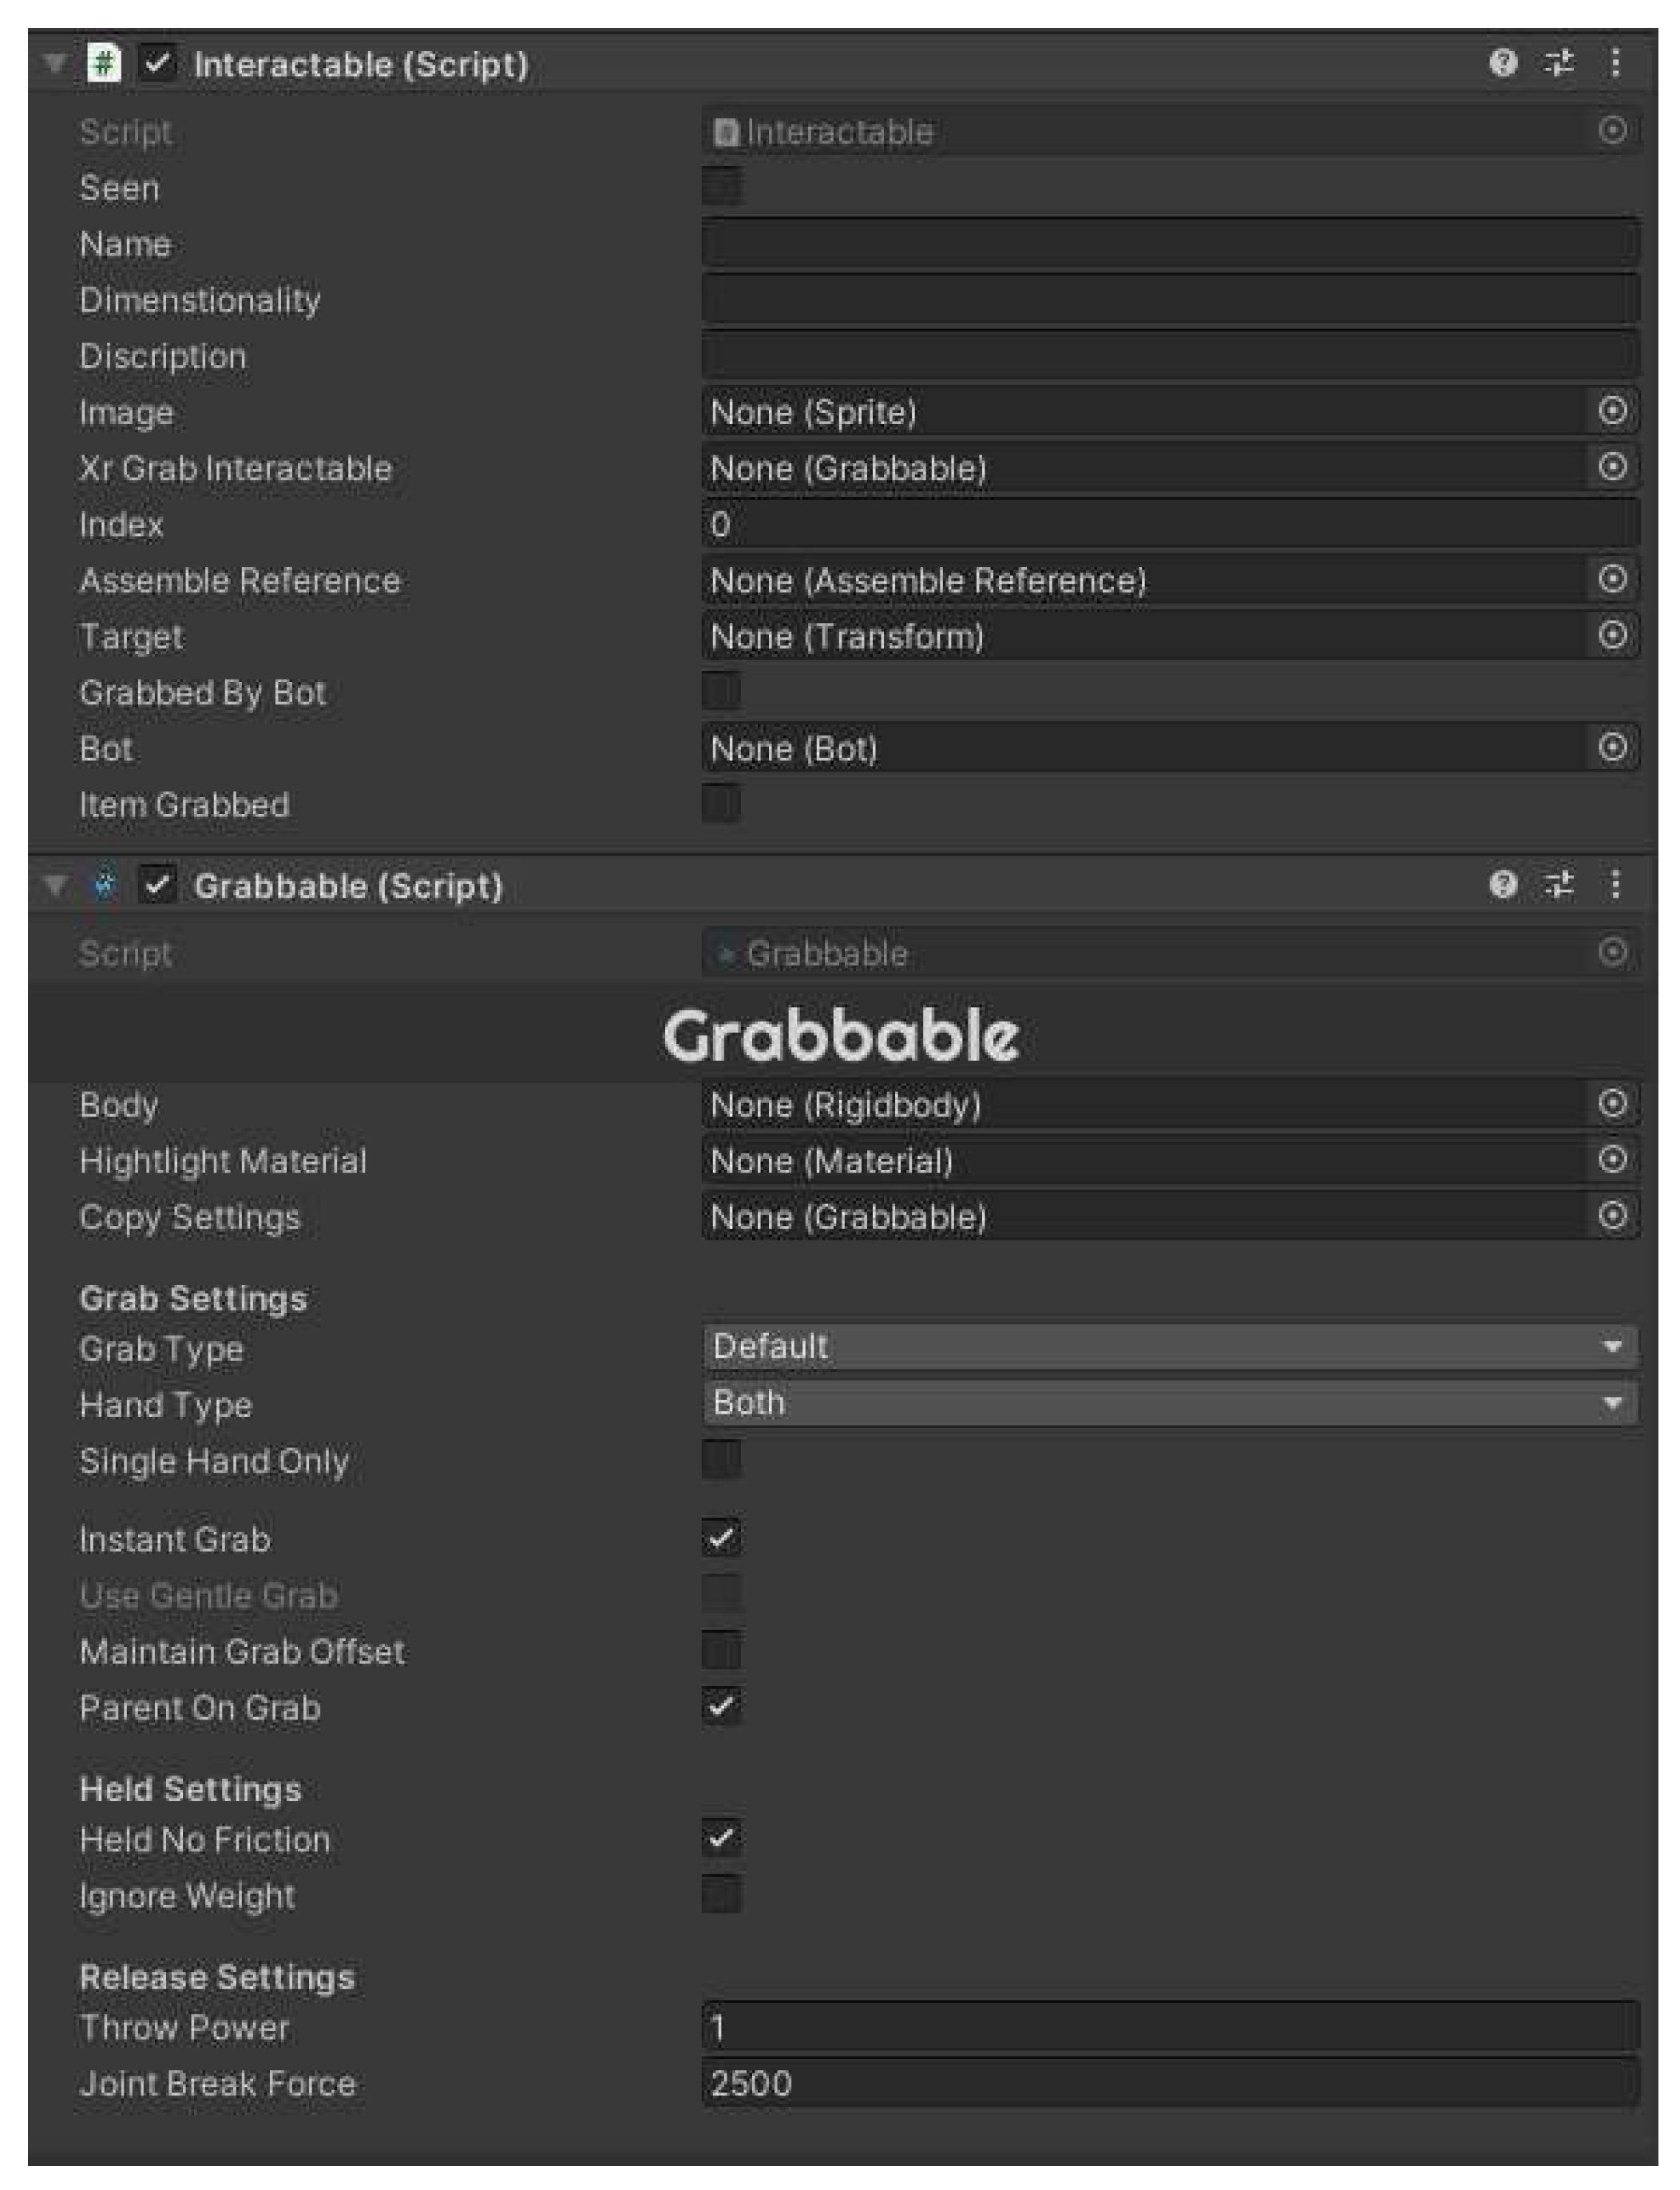Screen dimensions: 1680x2190
Task: Click the Joint Break Force input field
Action: point(1168,2084)
